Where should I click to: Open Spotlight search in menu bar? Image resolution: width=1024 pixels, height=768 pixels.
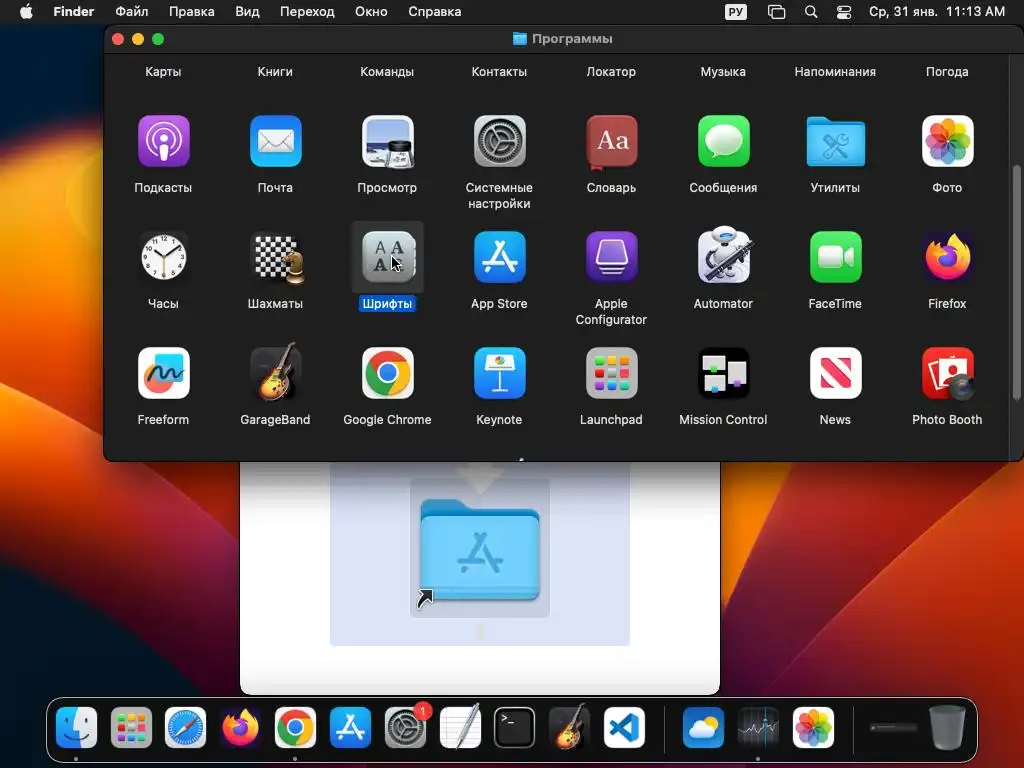[x=810, y=12]
